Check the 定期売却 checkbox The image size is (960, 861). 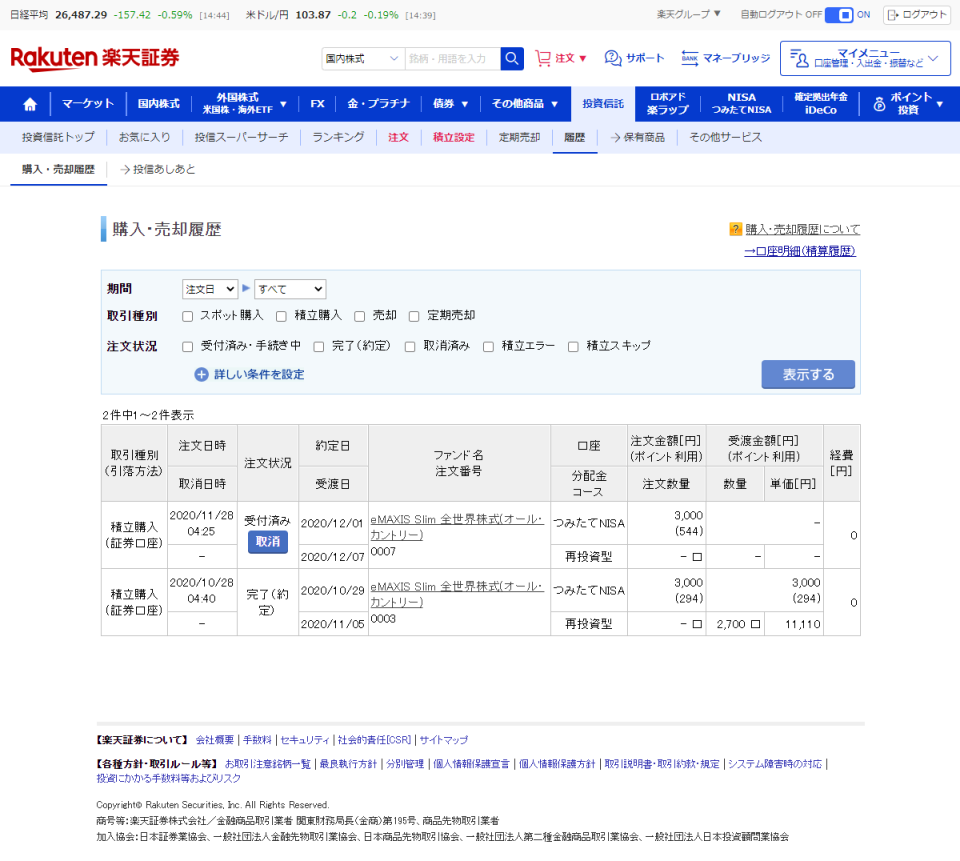414,316
